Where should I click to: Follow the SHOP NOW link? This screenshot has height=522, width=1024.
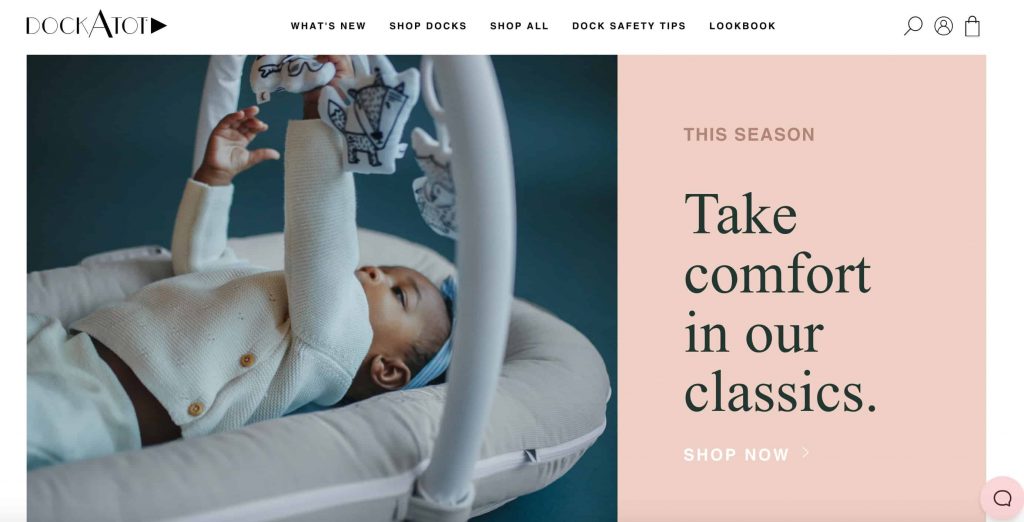pyautogui.click(x=736, y=455)
